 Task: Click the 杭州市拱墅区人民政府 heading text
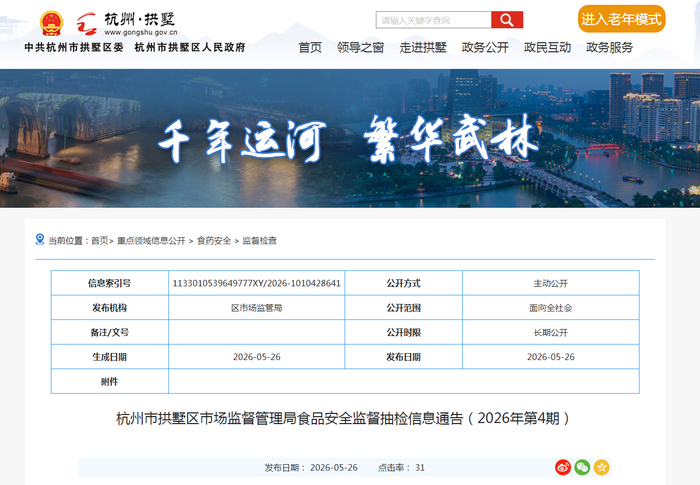(x=190, y=47)
